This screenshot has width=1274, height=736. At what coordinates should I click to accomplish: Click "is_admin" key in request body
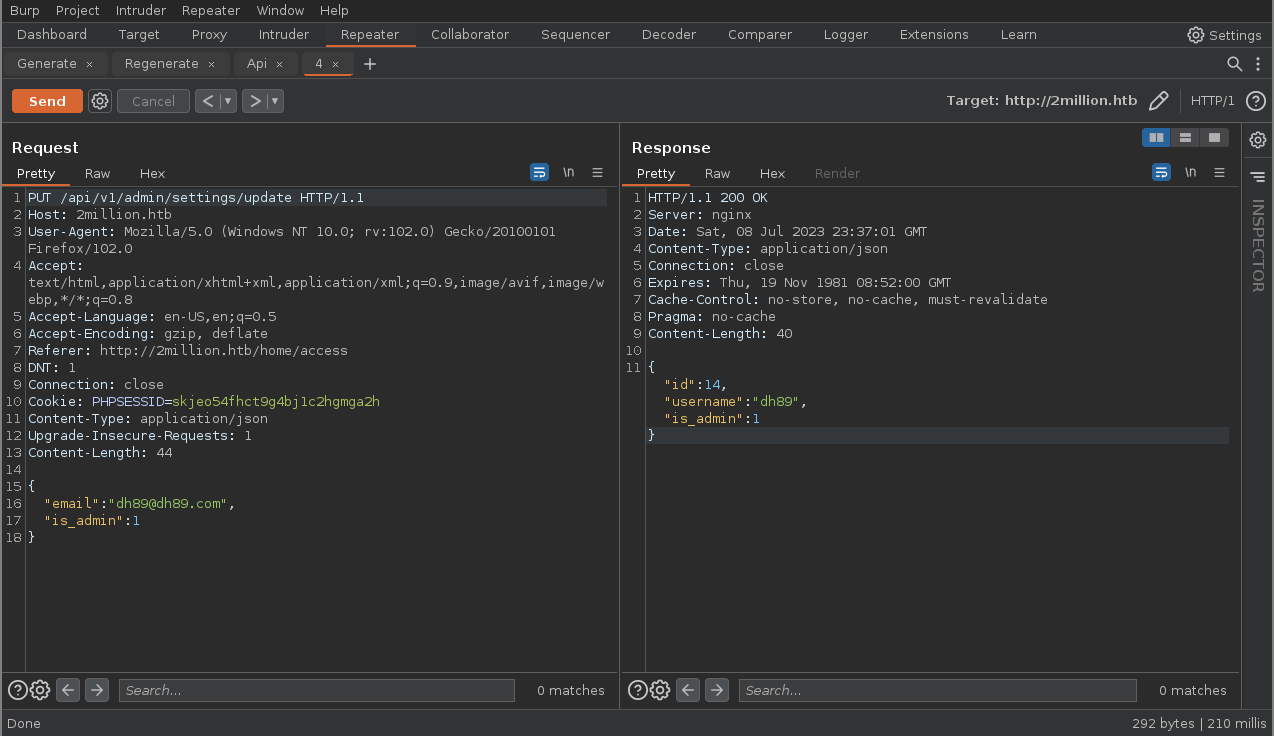[x=84, y=521]
